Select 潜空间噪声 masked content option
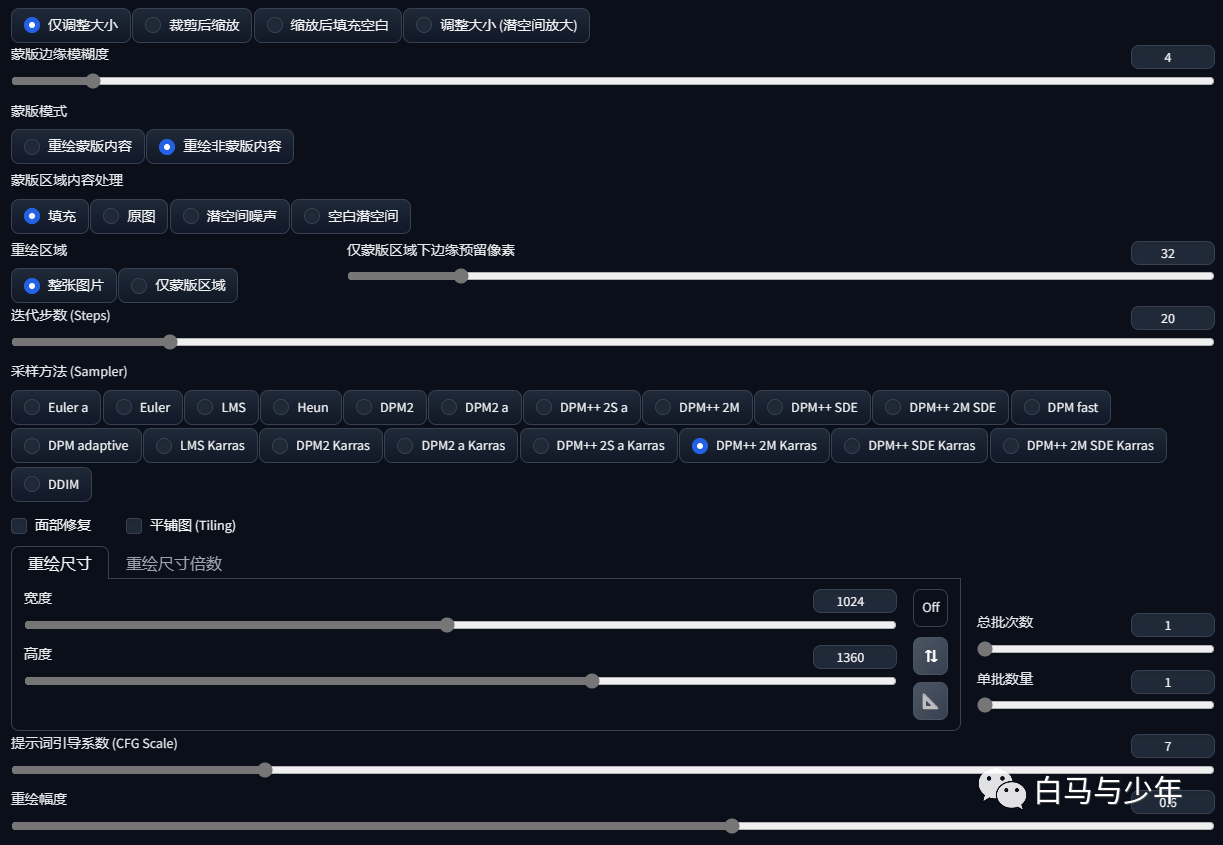This screenshot has width=1223, height=845. (230, 216)
